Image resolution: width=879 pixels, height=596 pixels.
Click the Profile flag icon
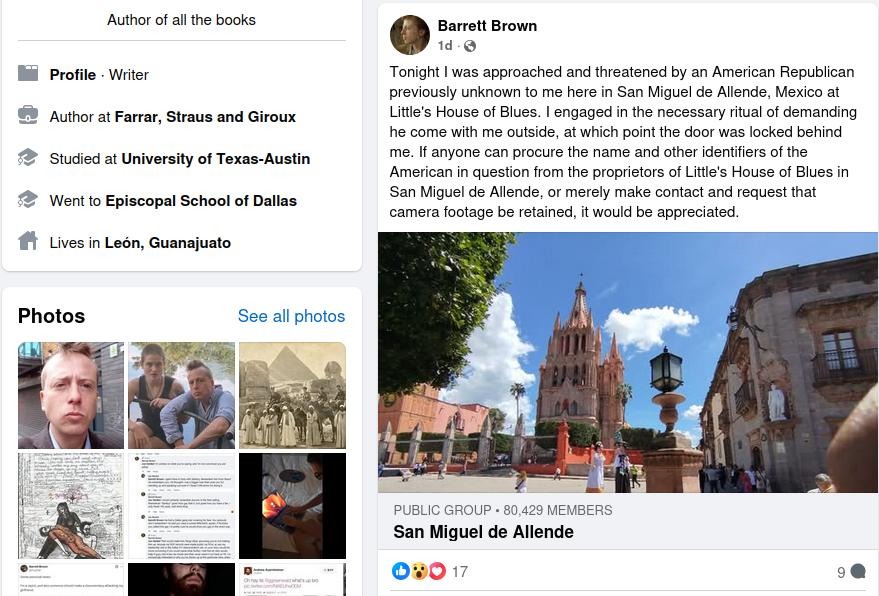(x=28, y=73)
